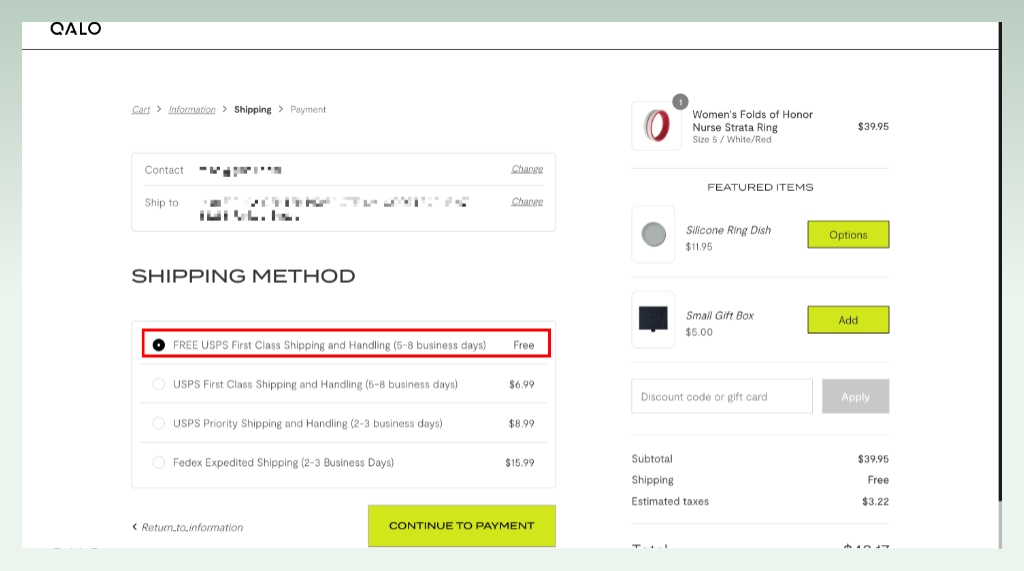Click the back chevron before Return to information

[x=135, y=527]
